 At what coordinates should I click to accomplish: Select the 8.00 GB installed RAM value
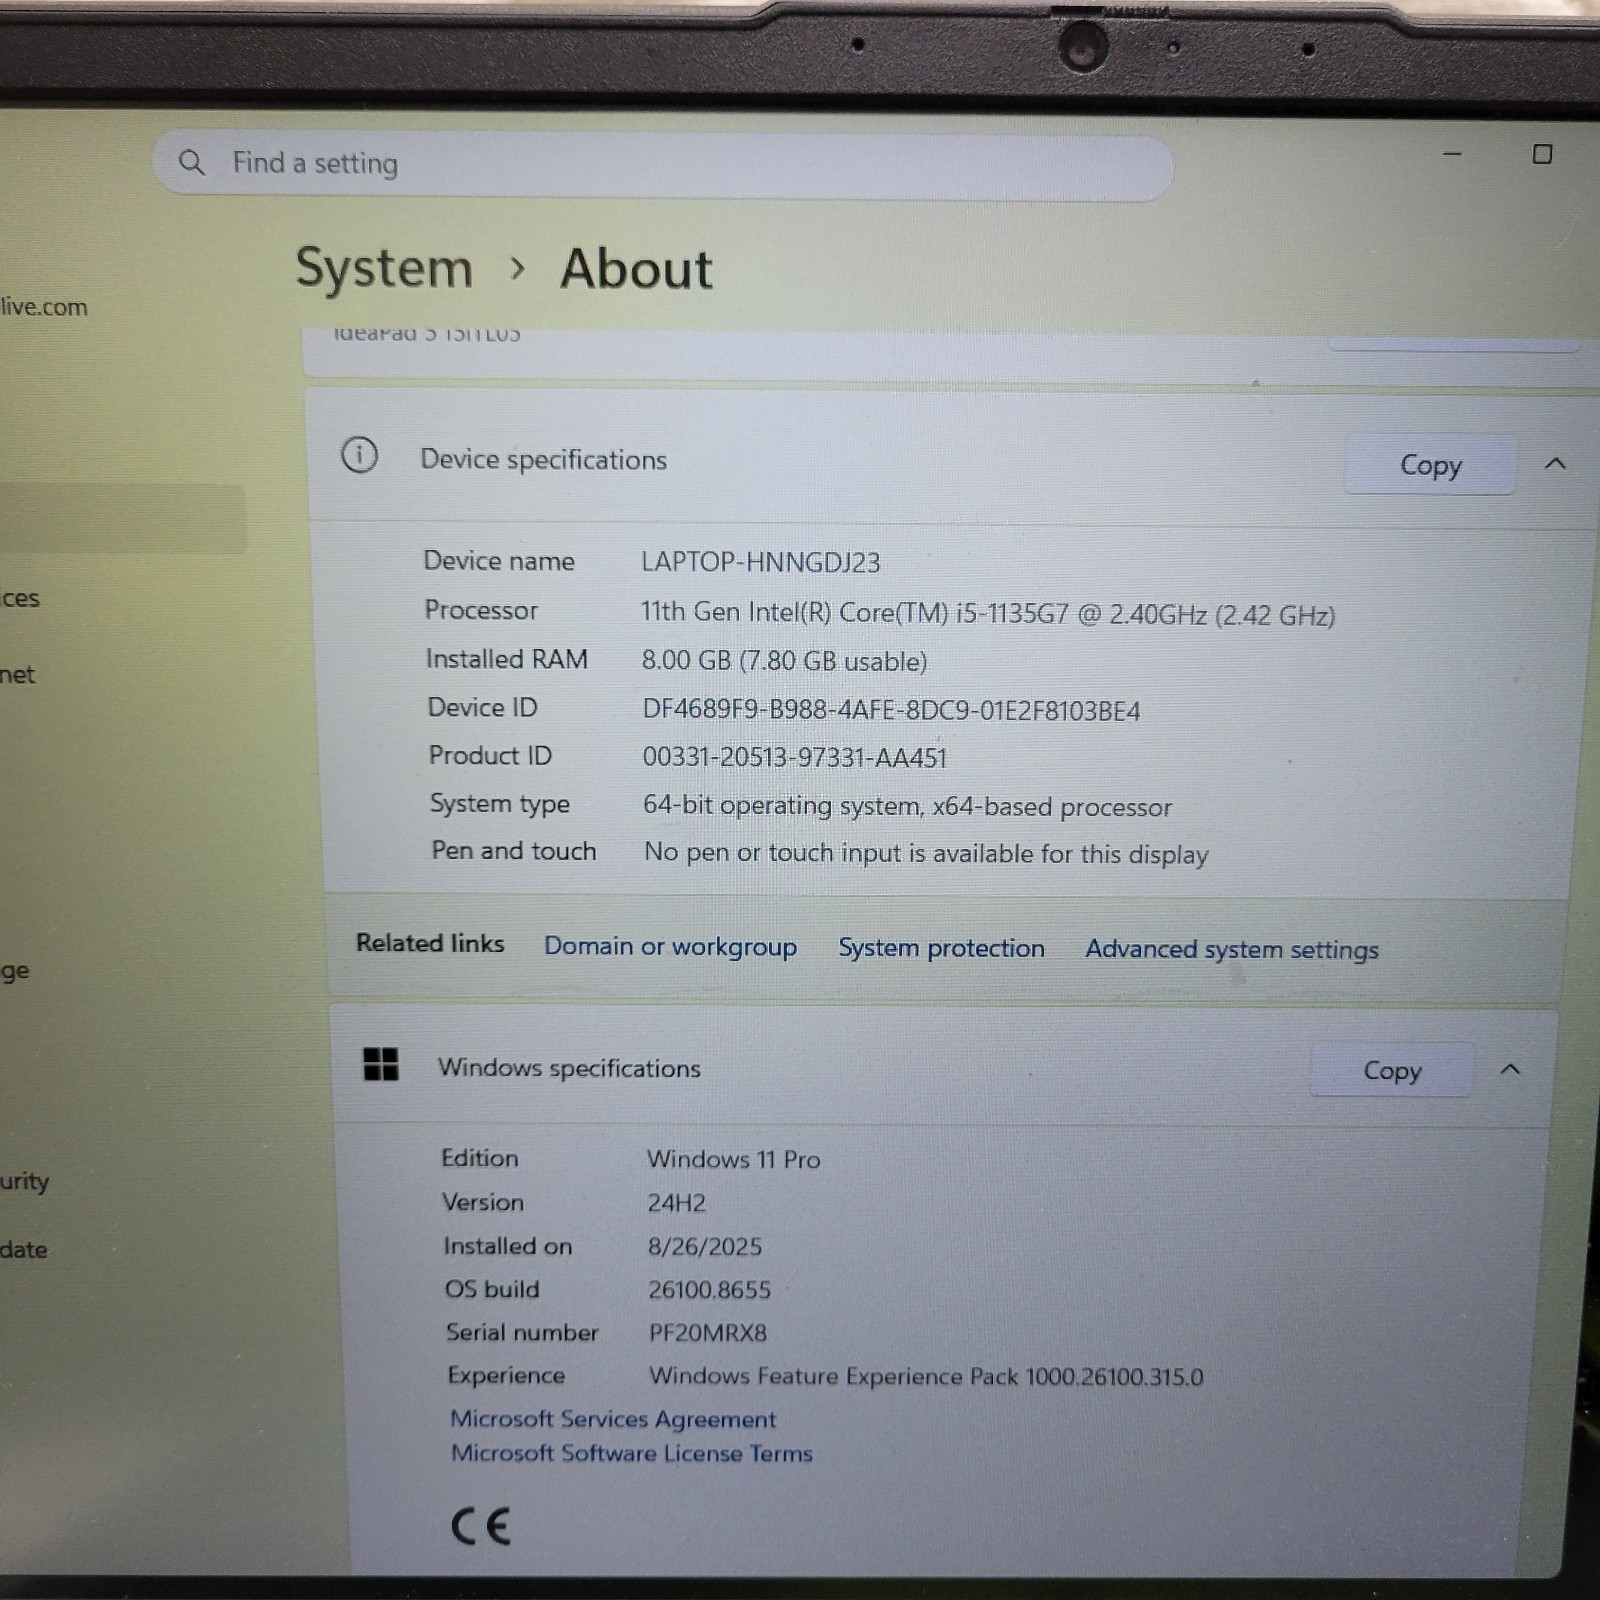(784, 661)
